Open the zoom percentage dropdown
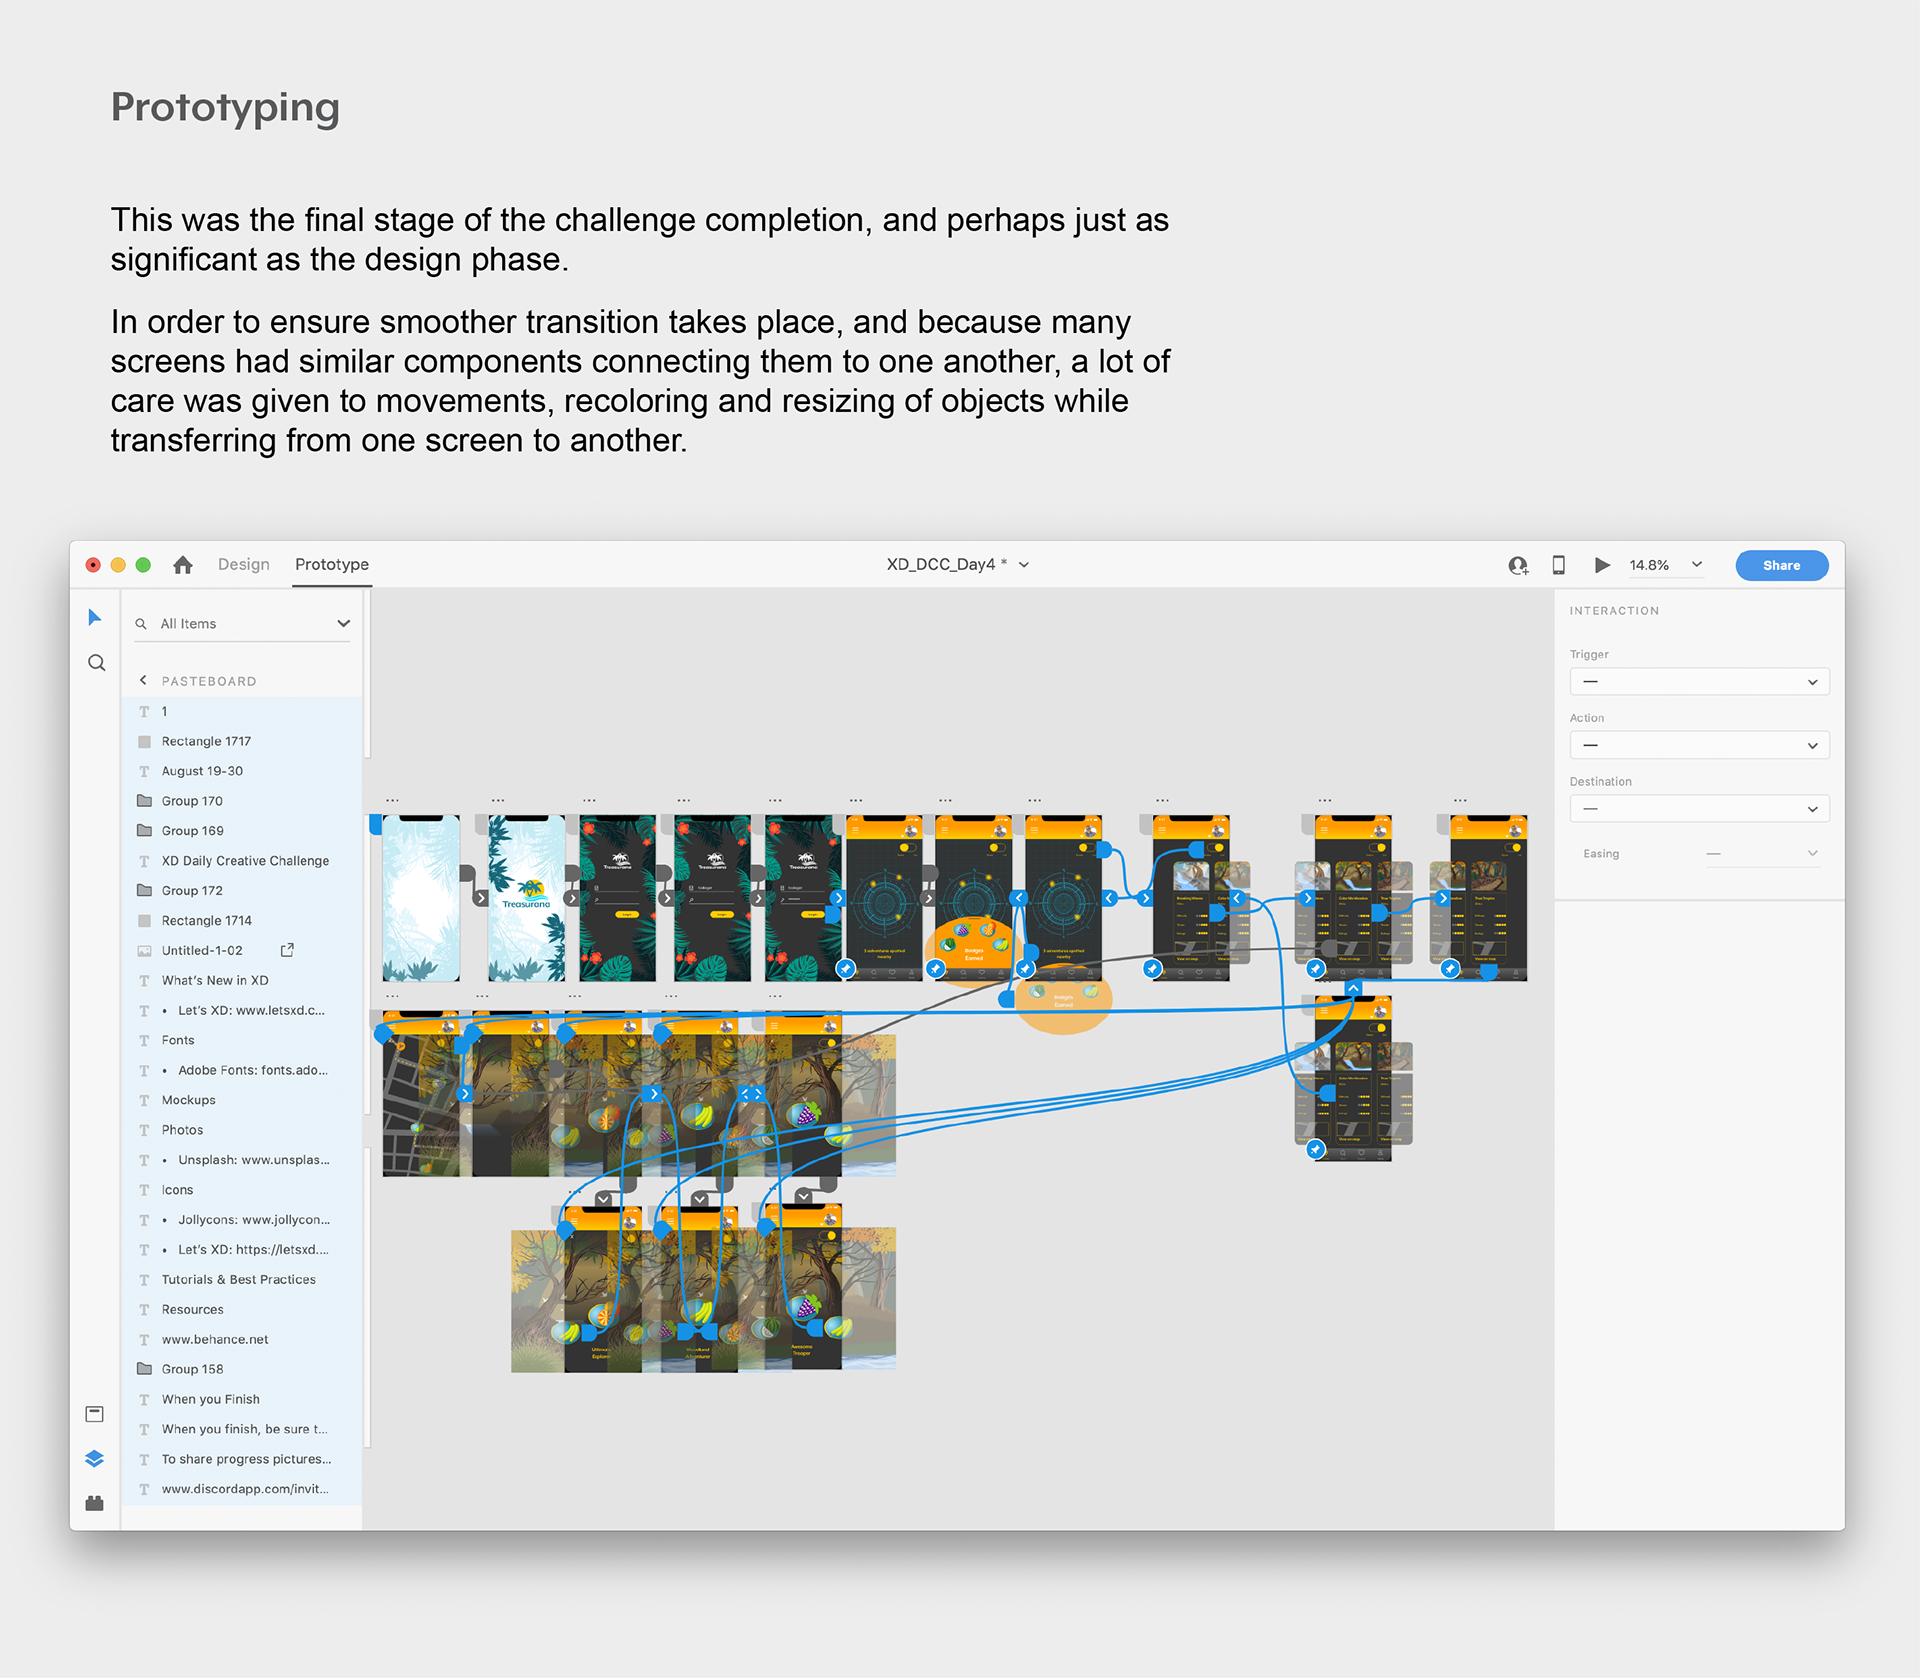Image resolution: width=1920 pixels, height=1678 pixels. coord(1697,565)
